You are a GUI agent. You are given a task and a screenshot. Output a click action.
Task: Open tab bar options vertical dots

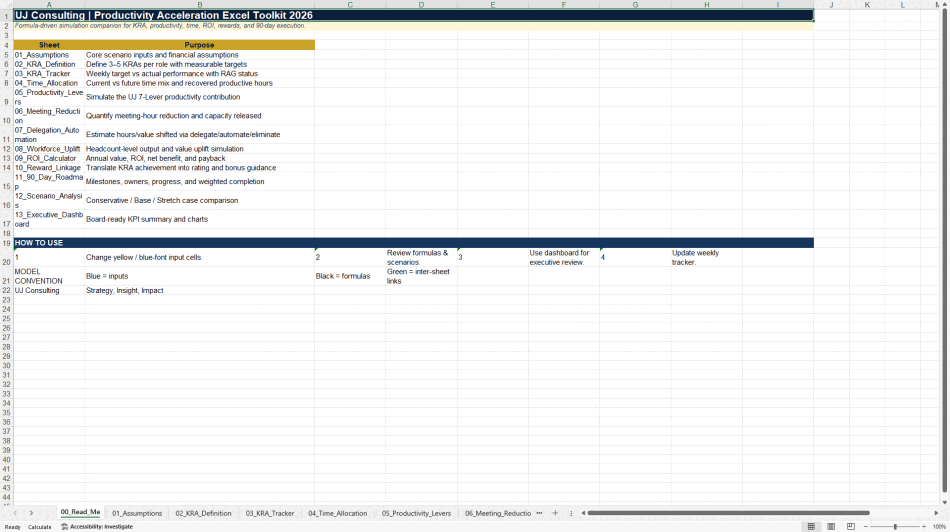[x=571, y=513]
